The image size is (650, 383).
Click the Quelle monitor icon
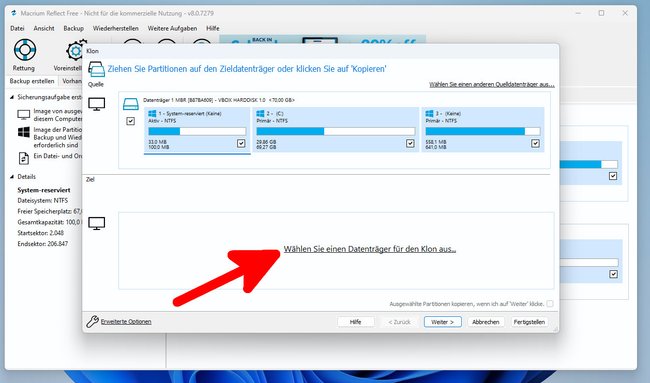[97, 104]
